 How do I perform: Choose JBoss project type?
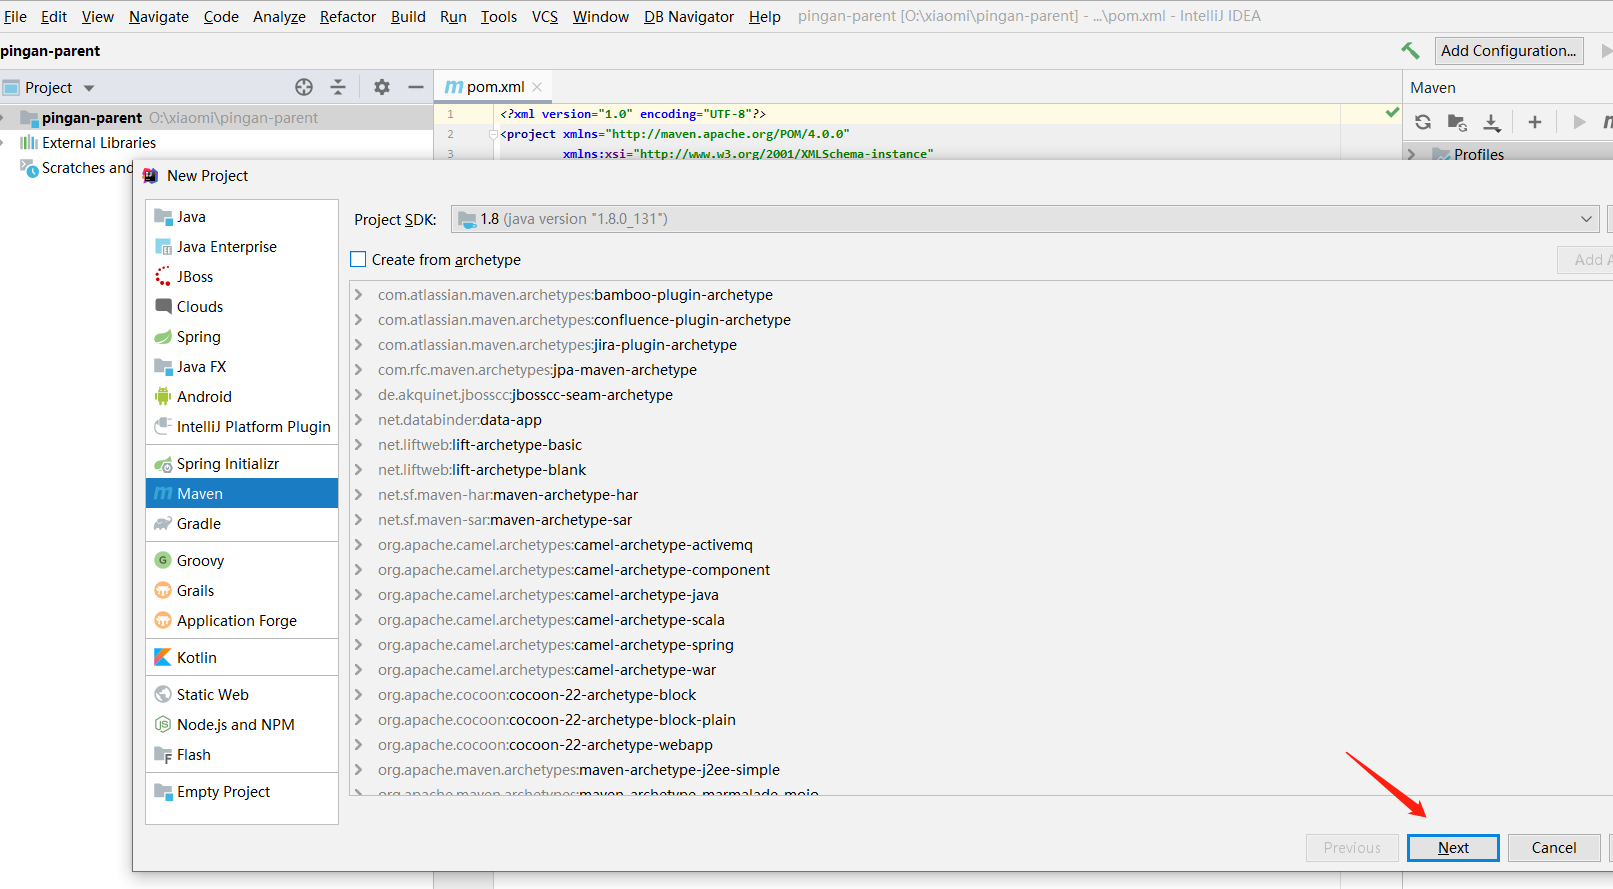241,276
